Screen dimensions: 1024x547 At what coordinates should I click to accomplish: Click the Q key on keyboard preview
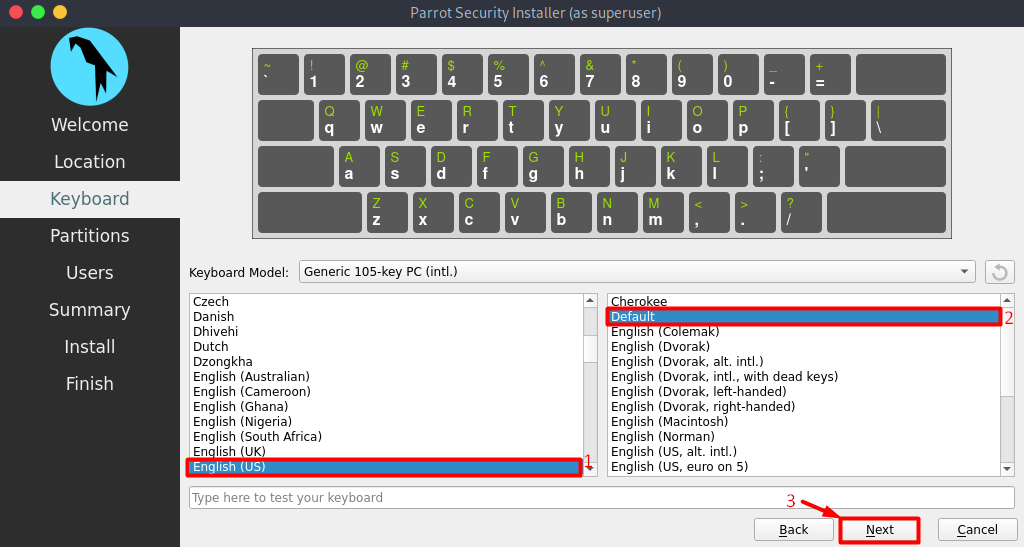pyautogui.click(x=339, y=120)
